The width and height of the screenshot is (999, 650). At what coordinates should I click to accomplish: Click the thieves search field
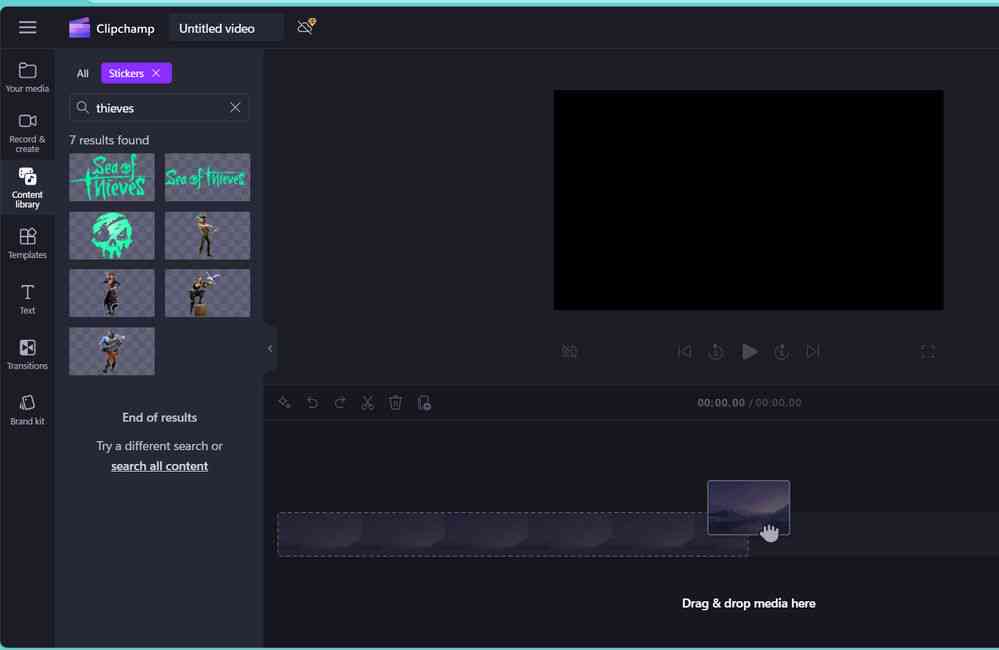(159, 108)
